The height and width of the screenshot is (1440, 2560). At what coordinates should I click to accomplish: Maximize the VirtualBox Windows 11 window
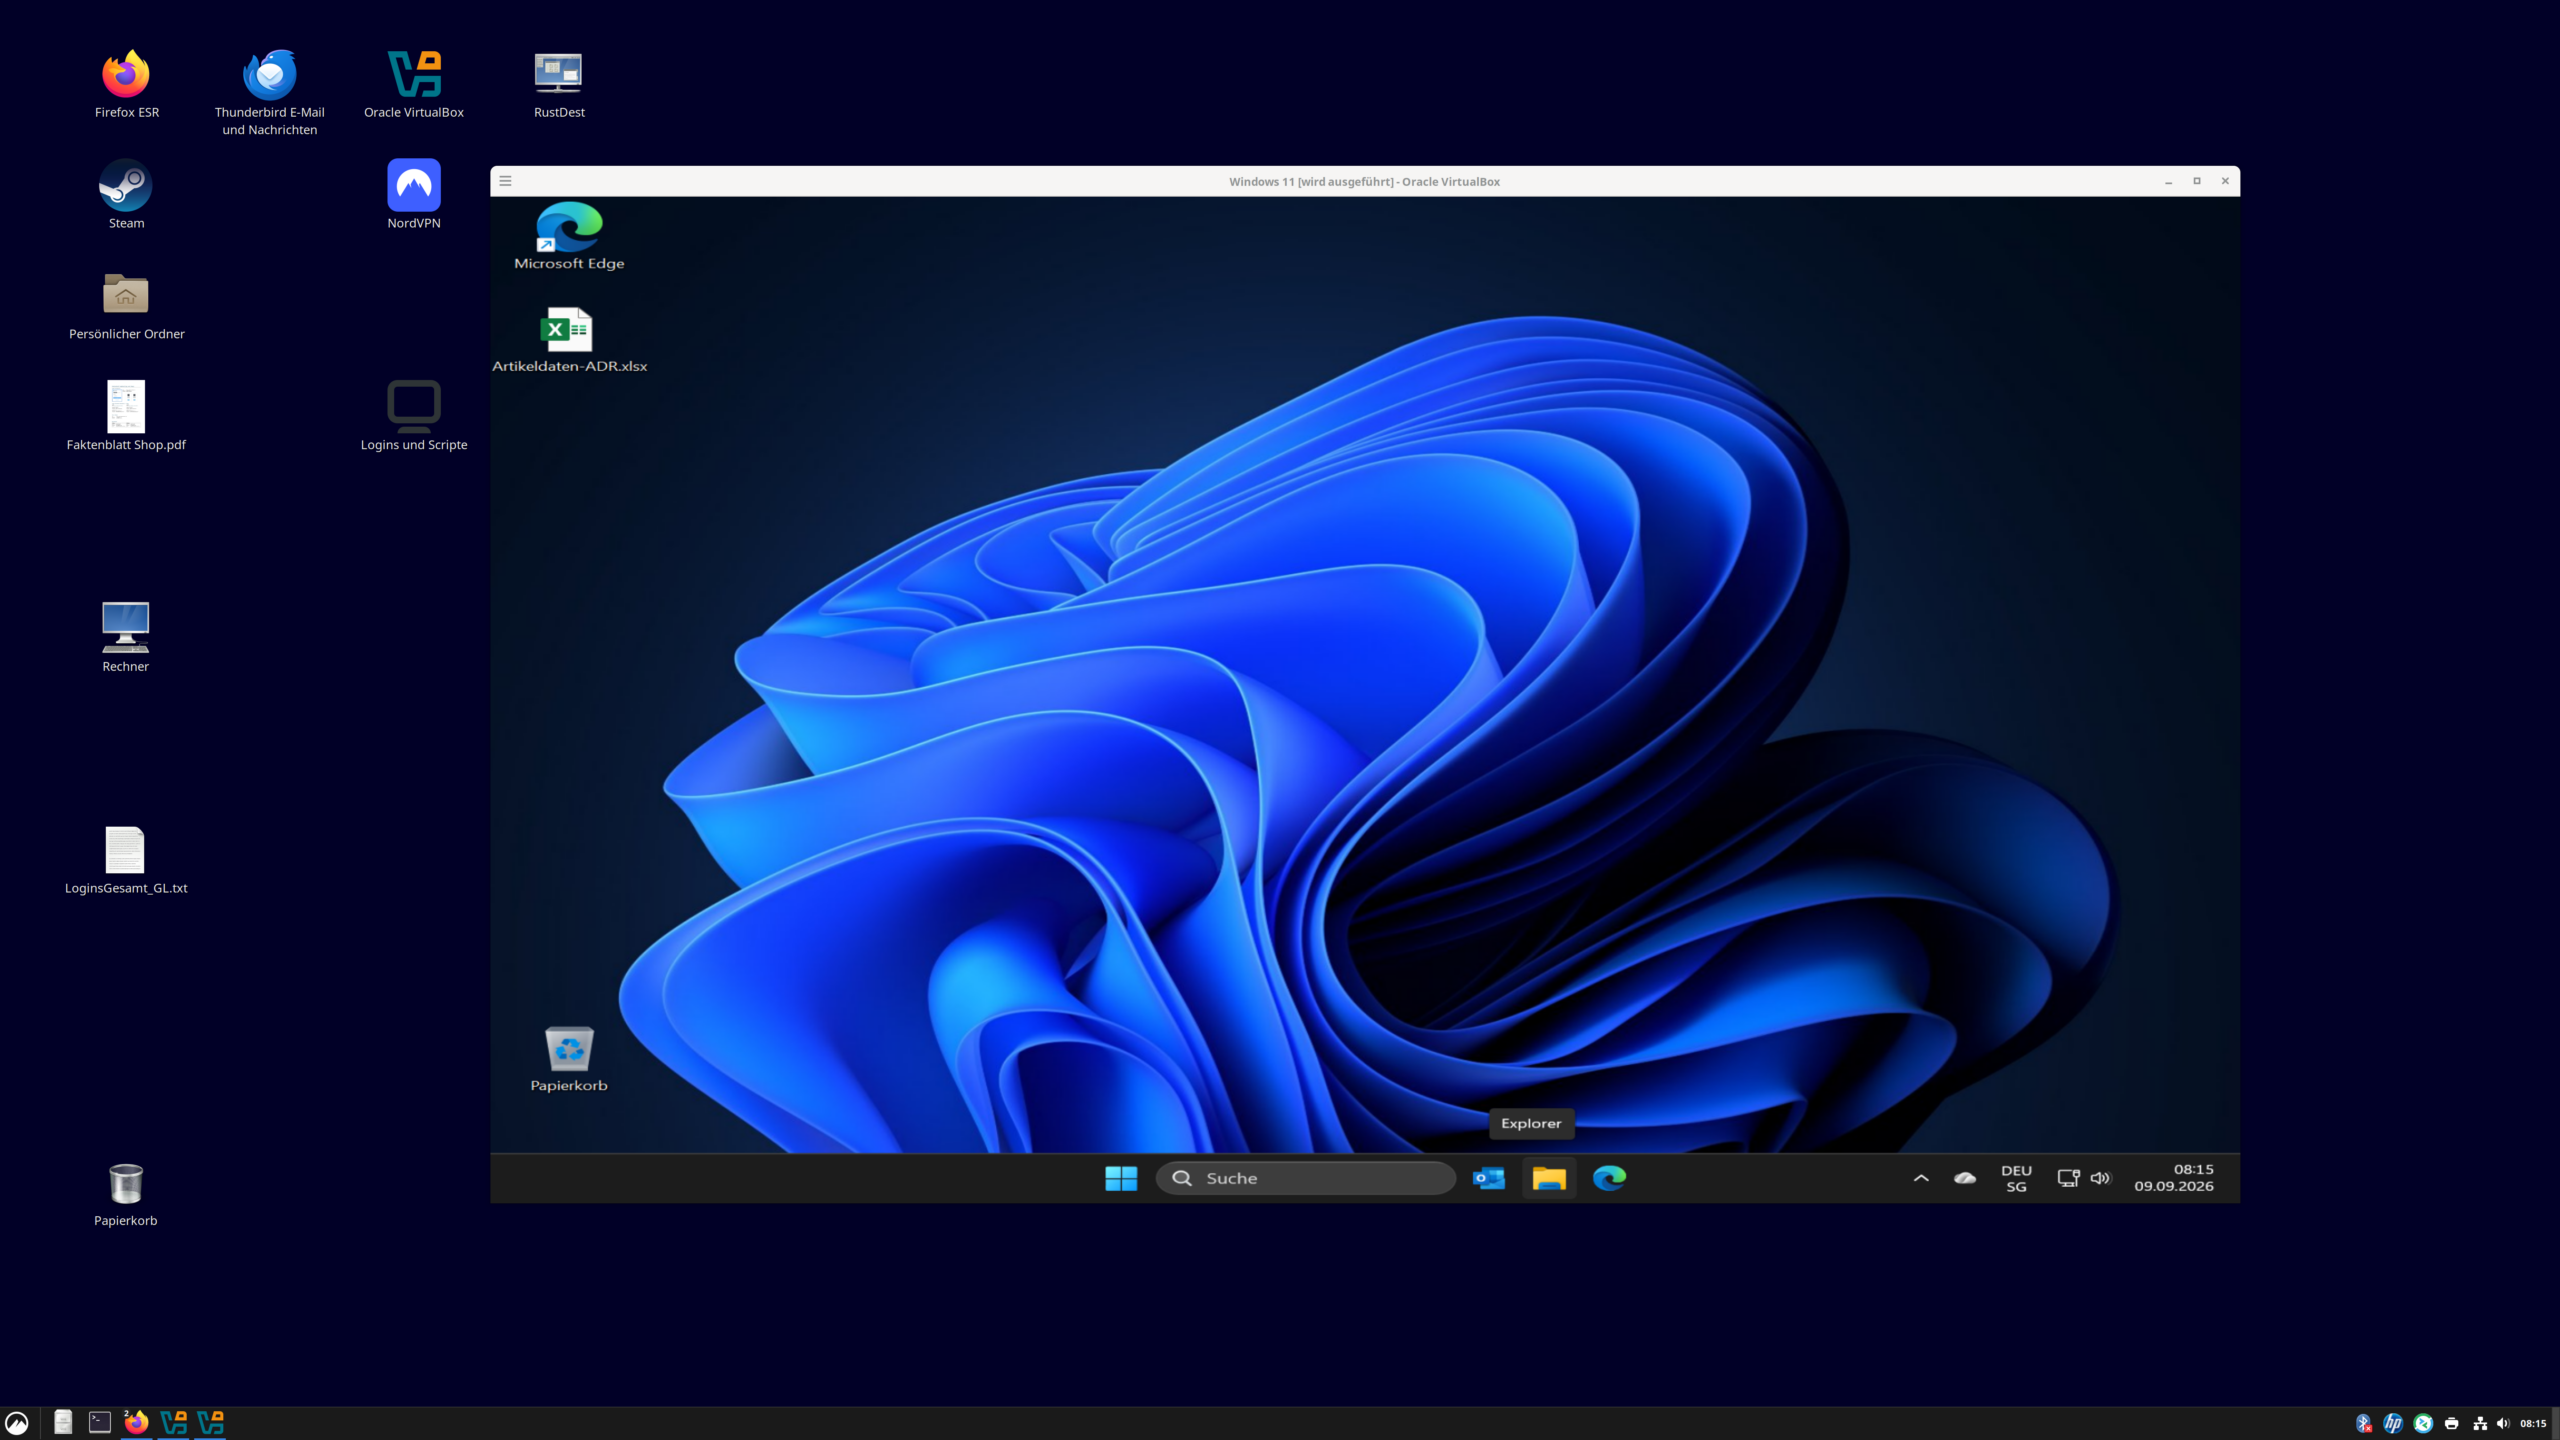2197,181
